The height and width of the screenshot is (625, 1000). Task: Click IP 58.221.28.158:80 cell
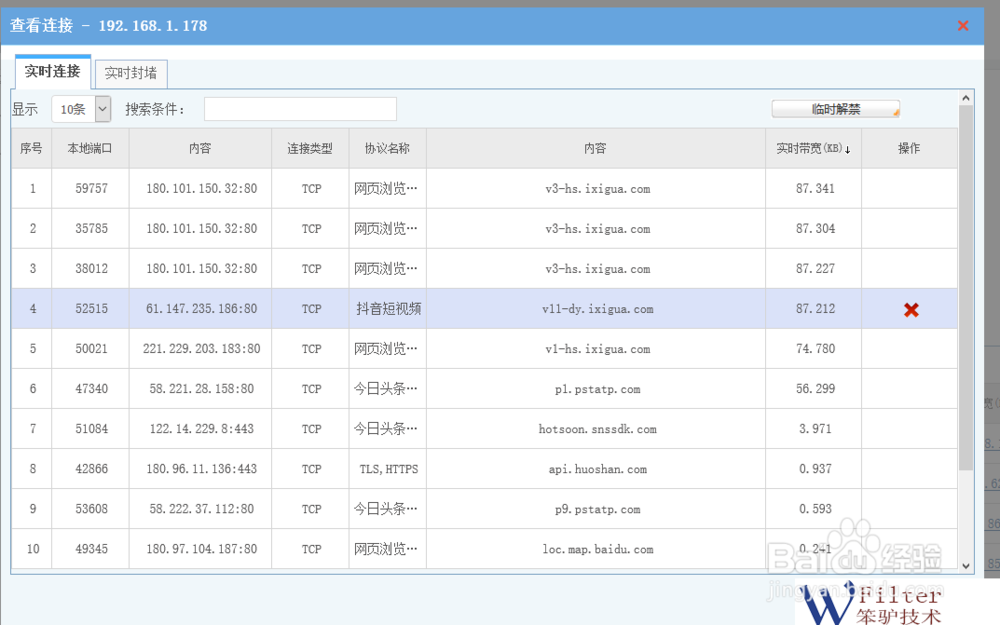pyautogui.click(x=200, y=389)
